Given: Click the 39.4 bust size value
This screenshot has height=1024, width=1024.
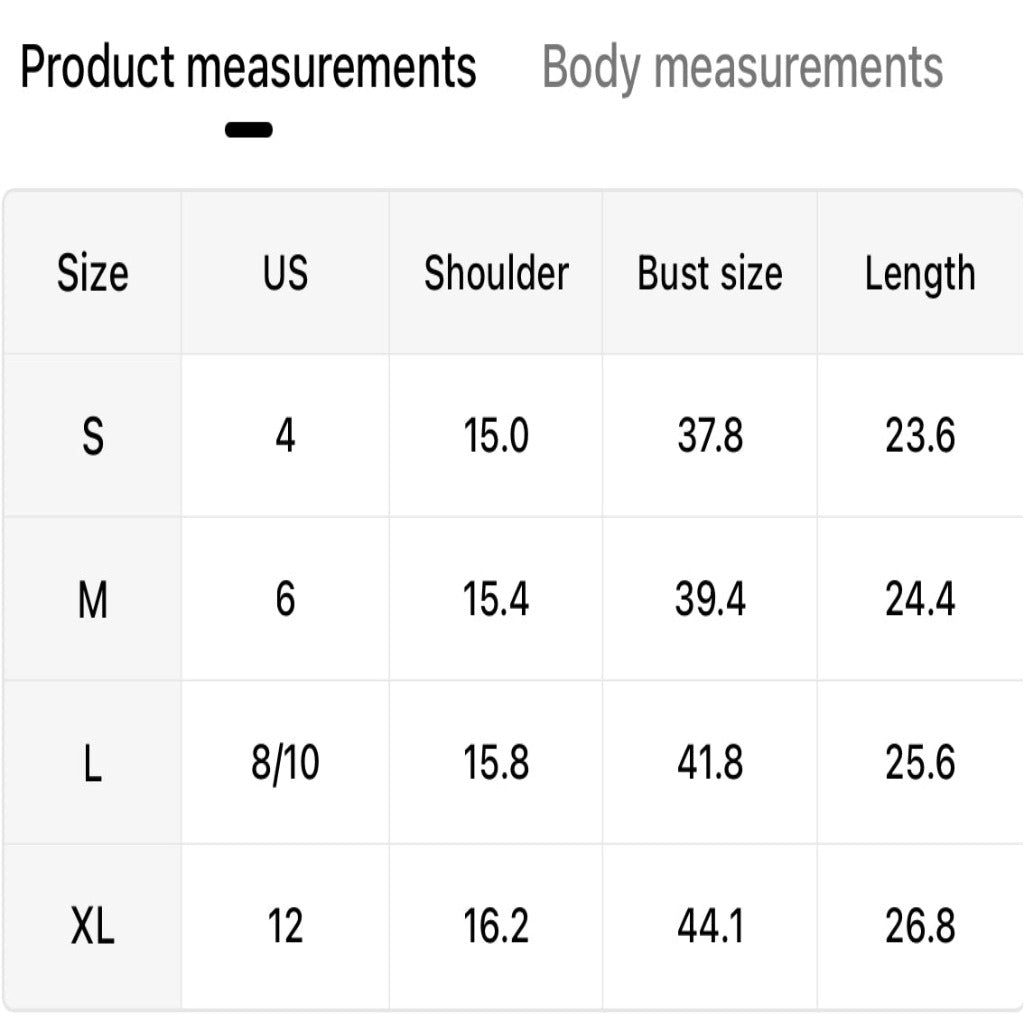Looking at the screenshot, I should pos(710,600).
